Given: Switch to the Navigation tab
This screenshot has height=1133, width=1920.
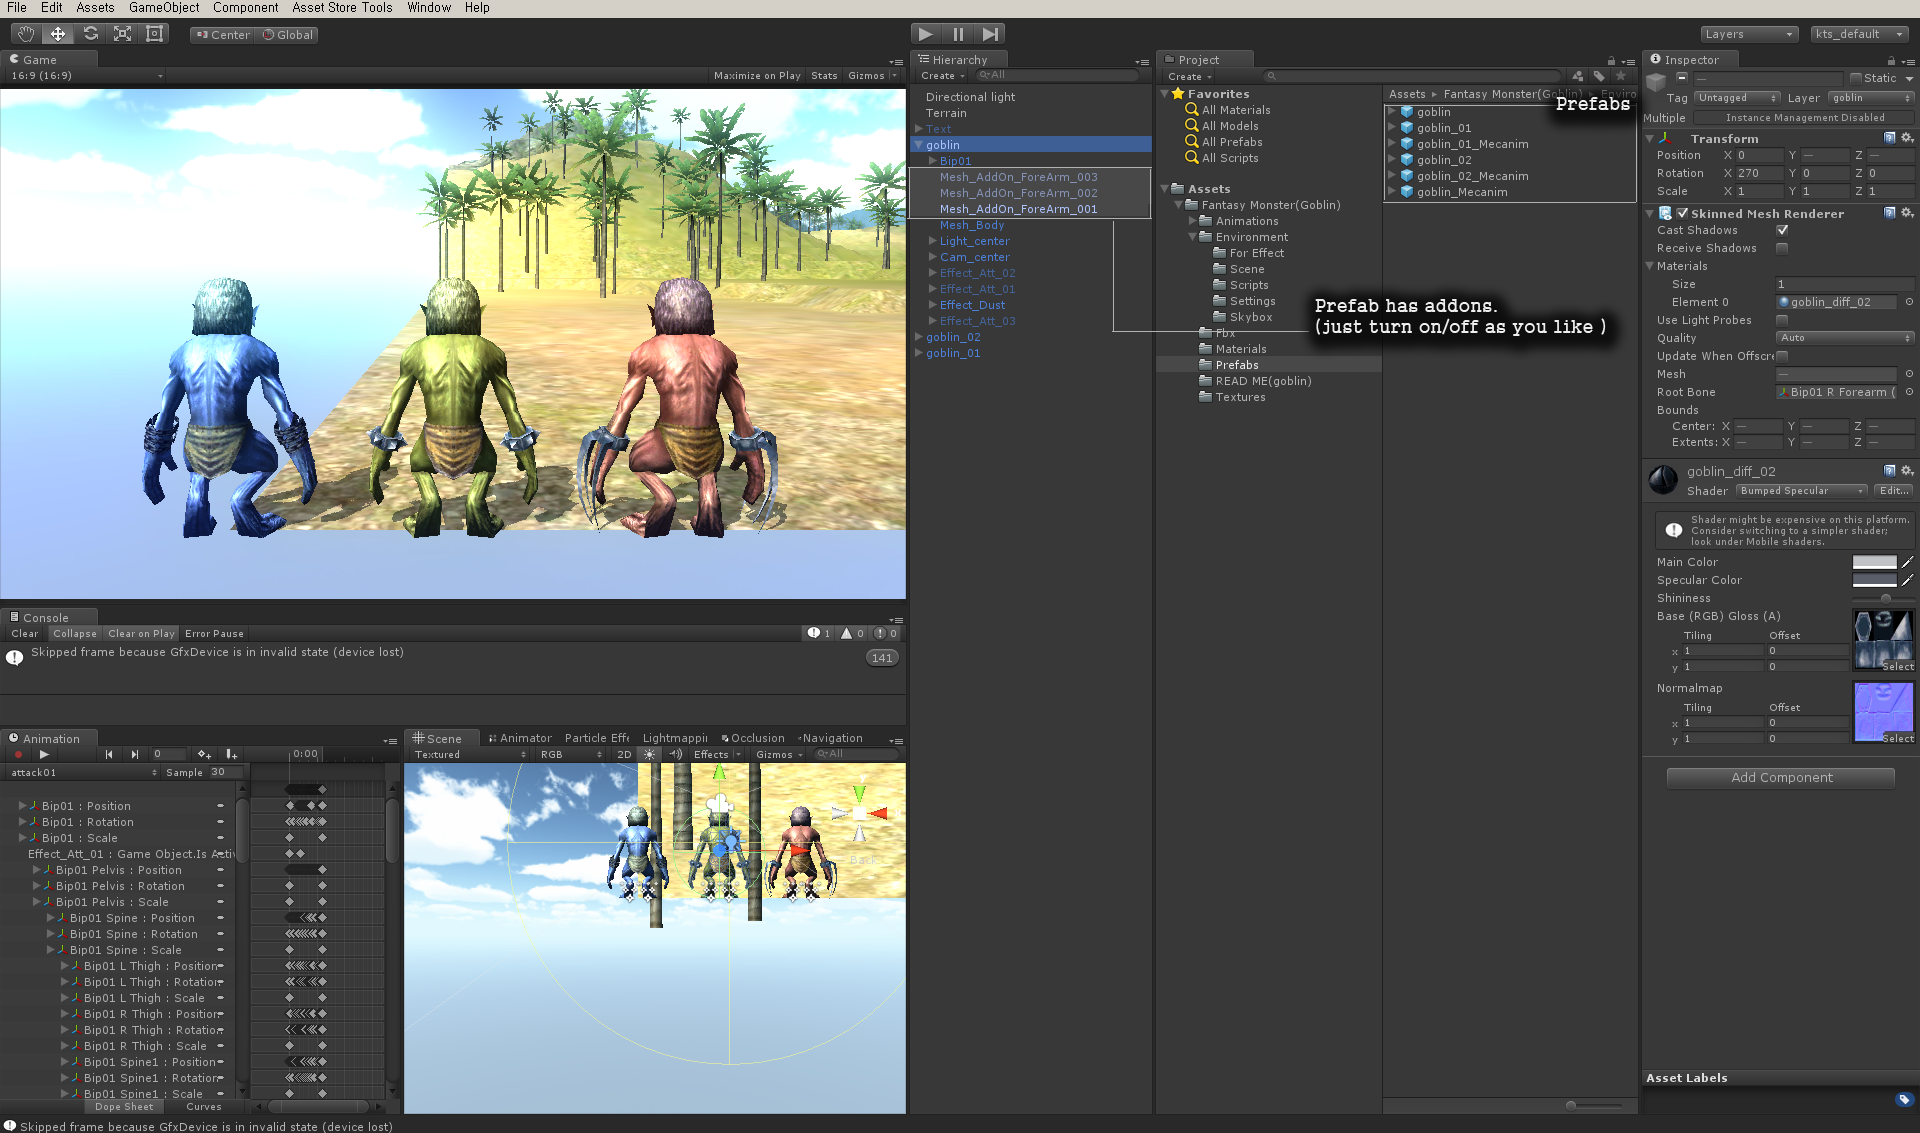Looking at the screenshot, I should tap(830, 739).
